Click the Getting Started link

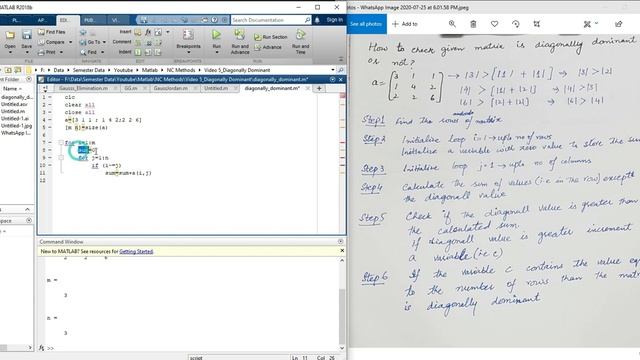coord(136,251)
